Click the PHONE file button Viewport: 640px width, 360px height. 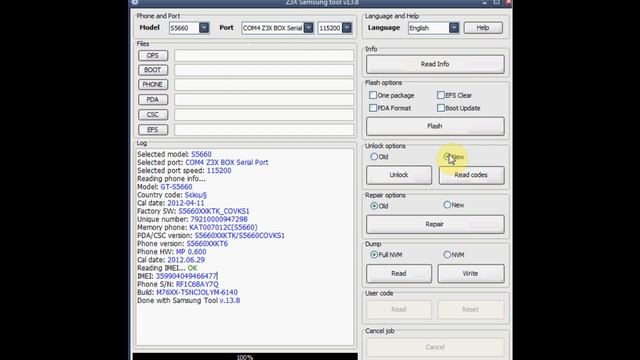click(153, 84)
